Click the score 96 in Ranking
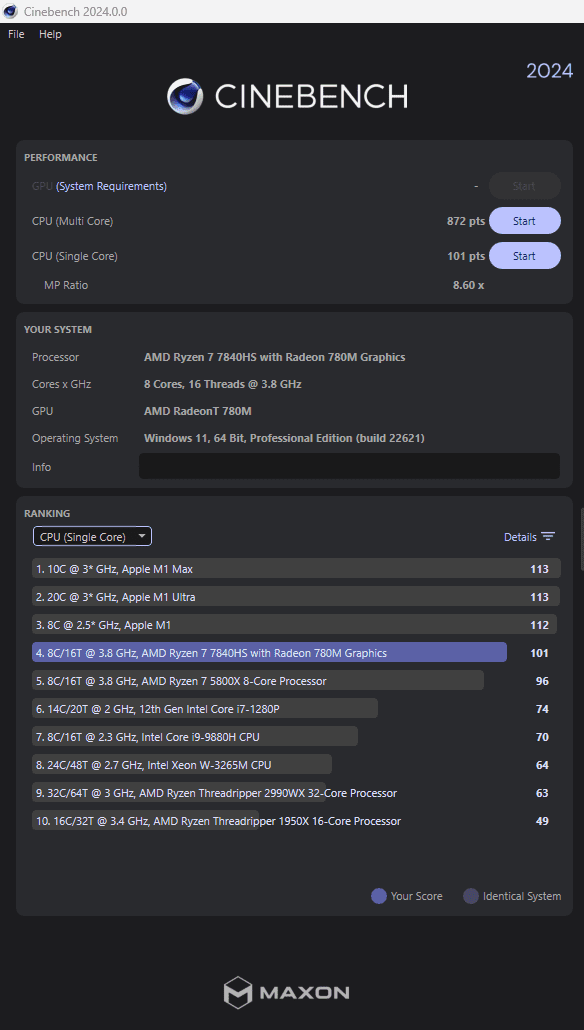The height and width of the screenshot is (1030, 584). [x=542, y=681]
